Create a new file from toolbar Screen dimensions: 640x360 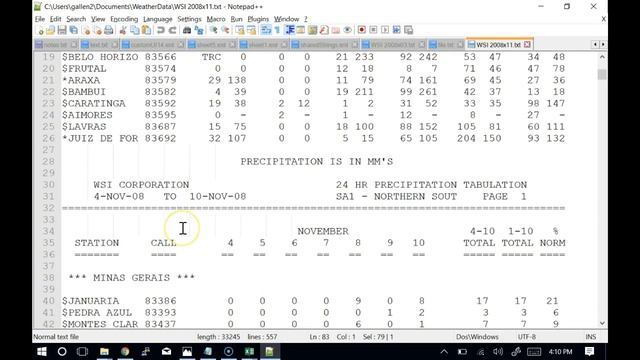(x=40, y=30)
